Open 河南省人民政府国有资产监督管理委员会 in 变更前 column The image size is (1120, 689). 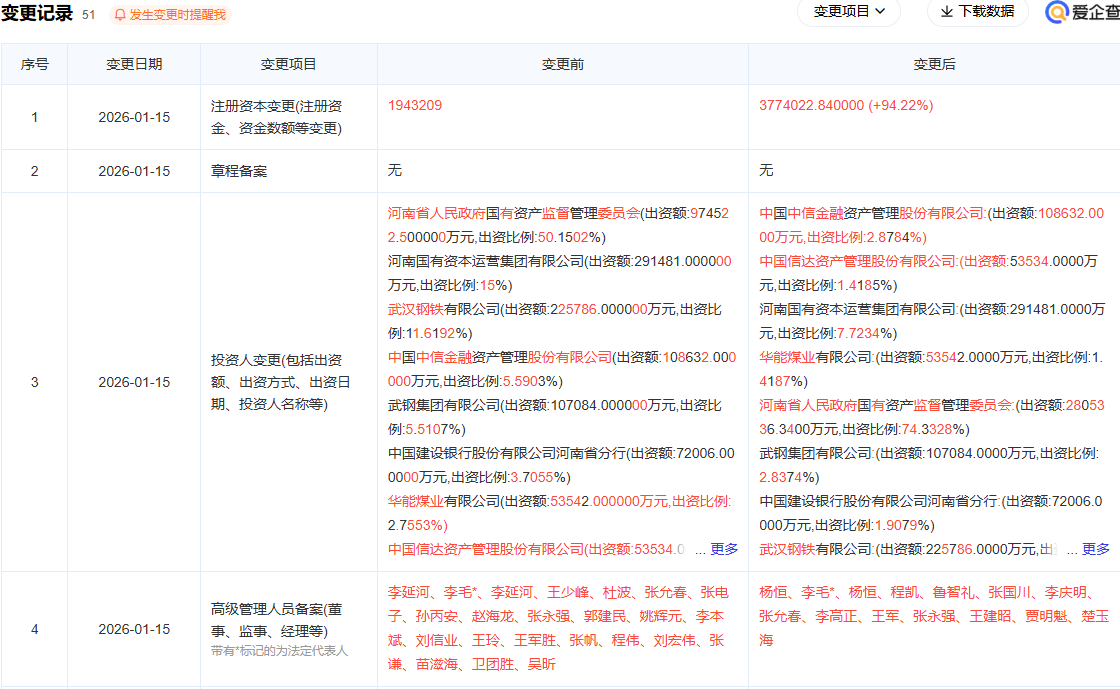point(513,213)
